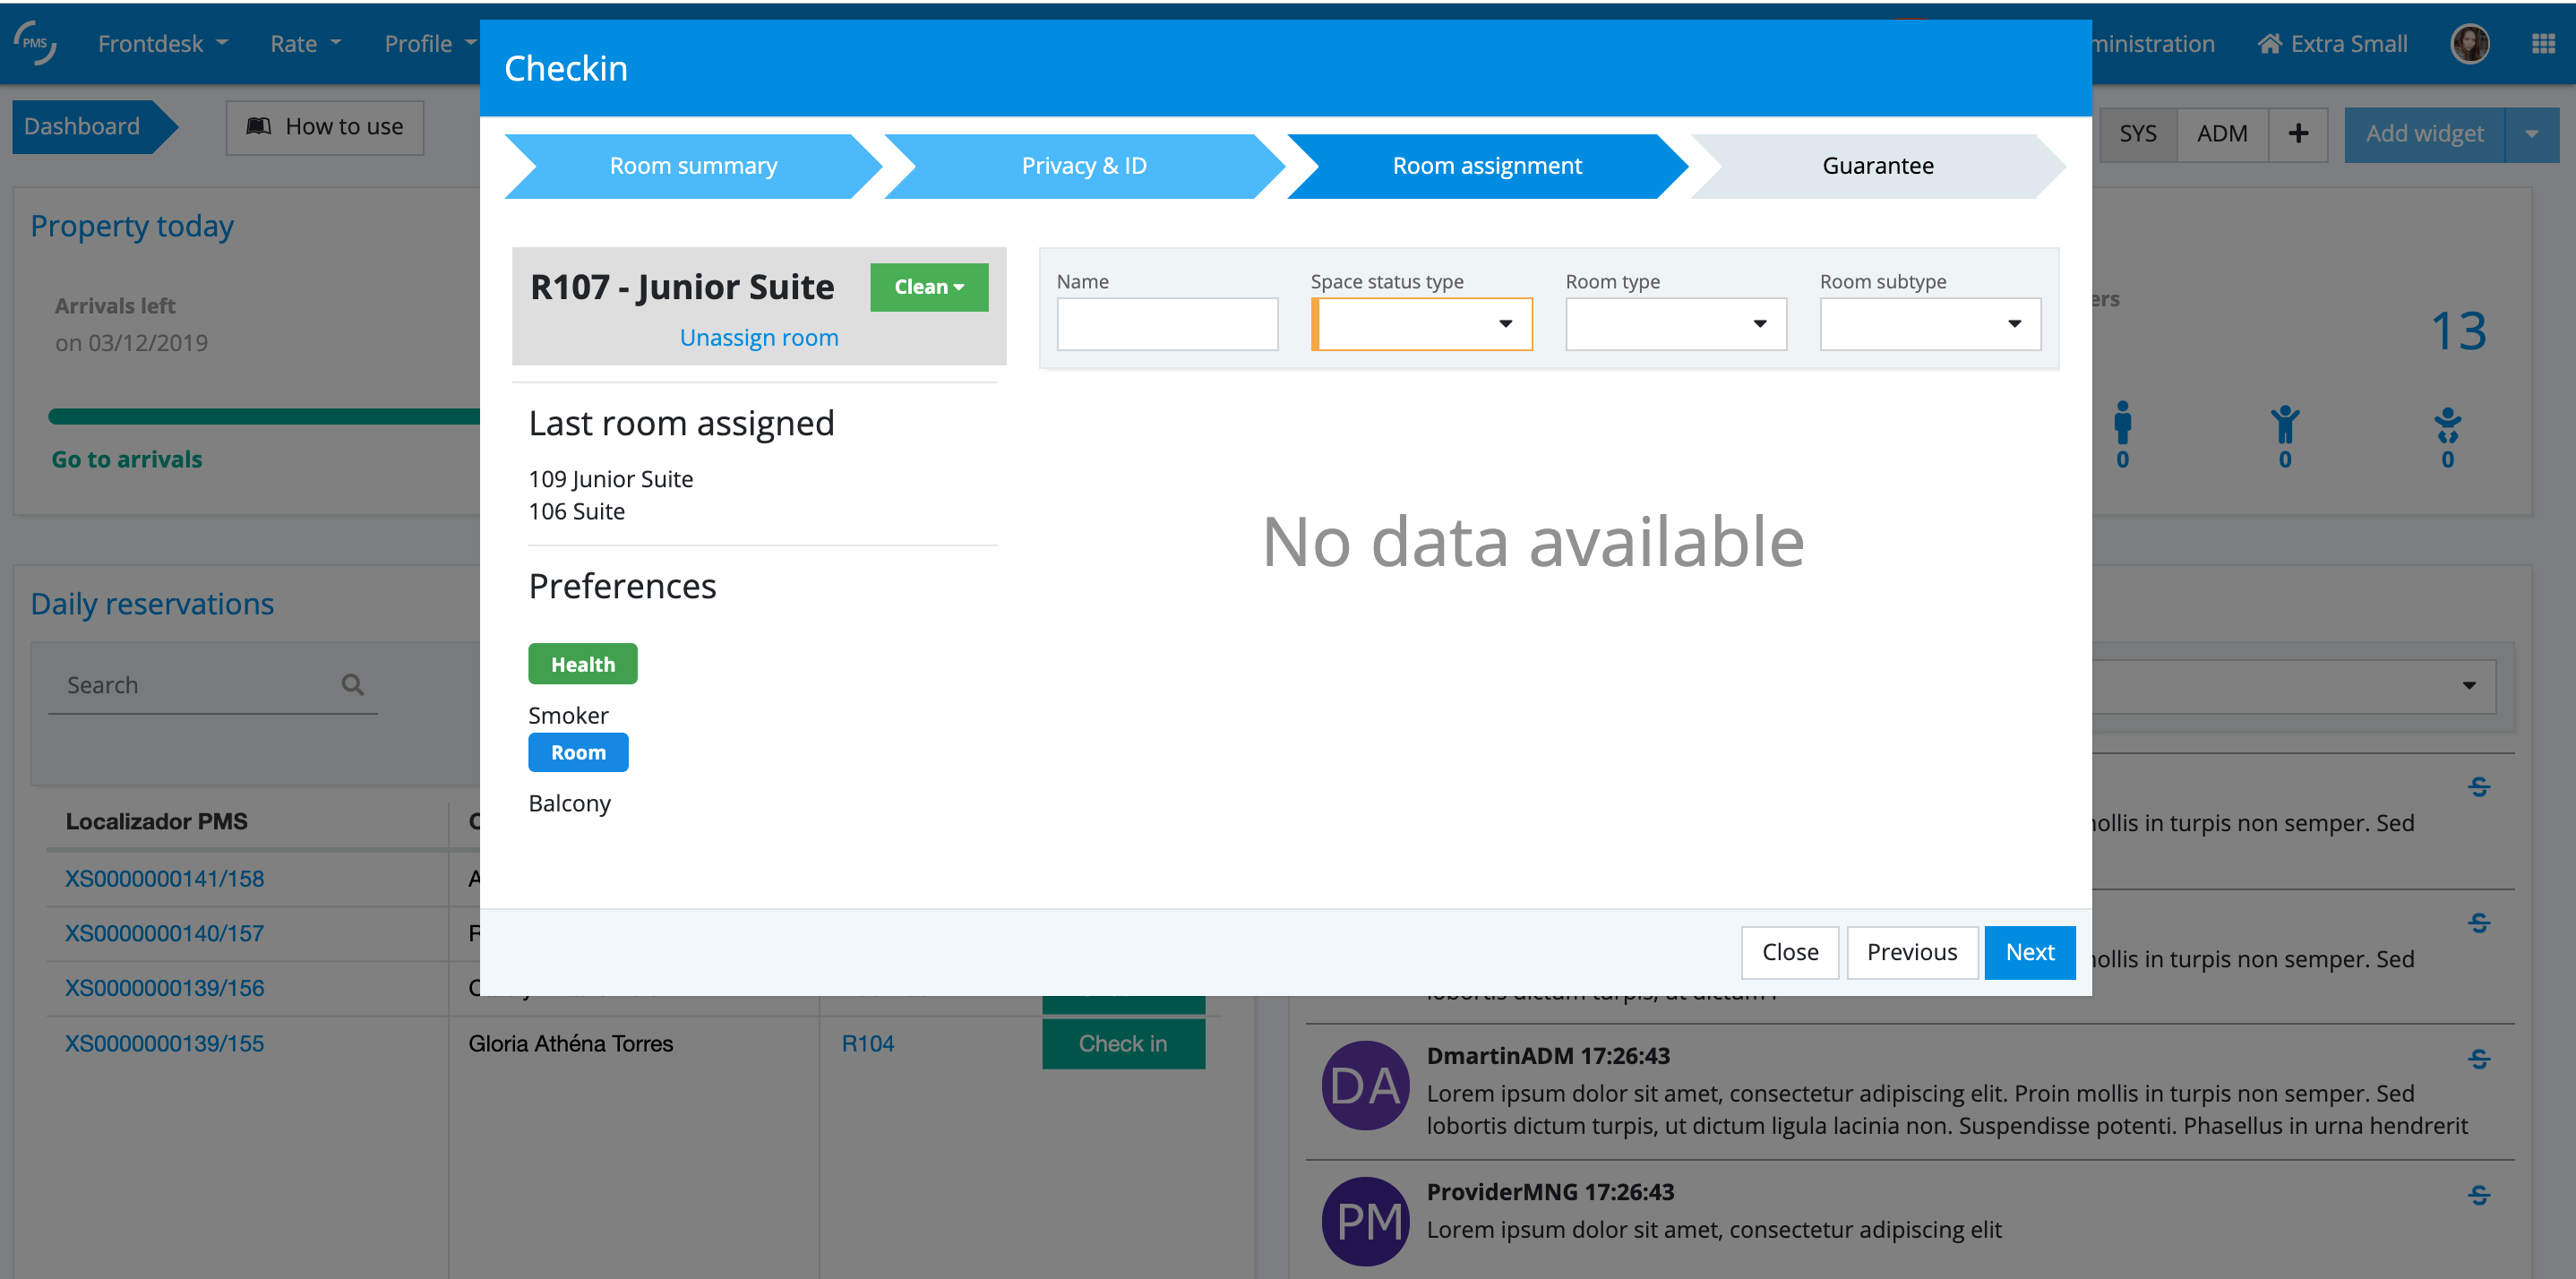Click the PMS logo icon

[x=35, y=43]
